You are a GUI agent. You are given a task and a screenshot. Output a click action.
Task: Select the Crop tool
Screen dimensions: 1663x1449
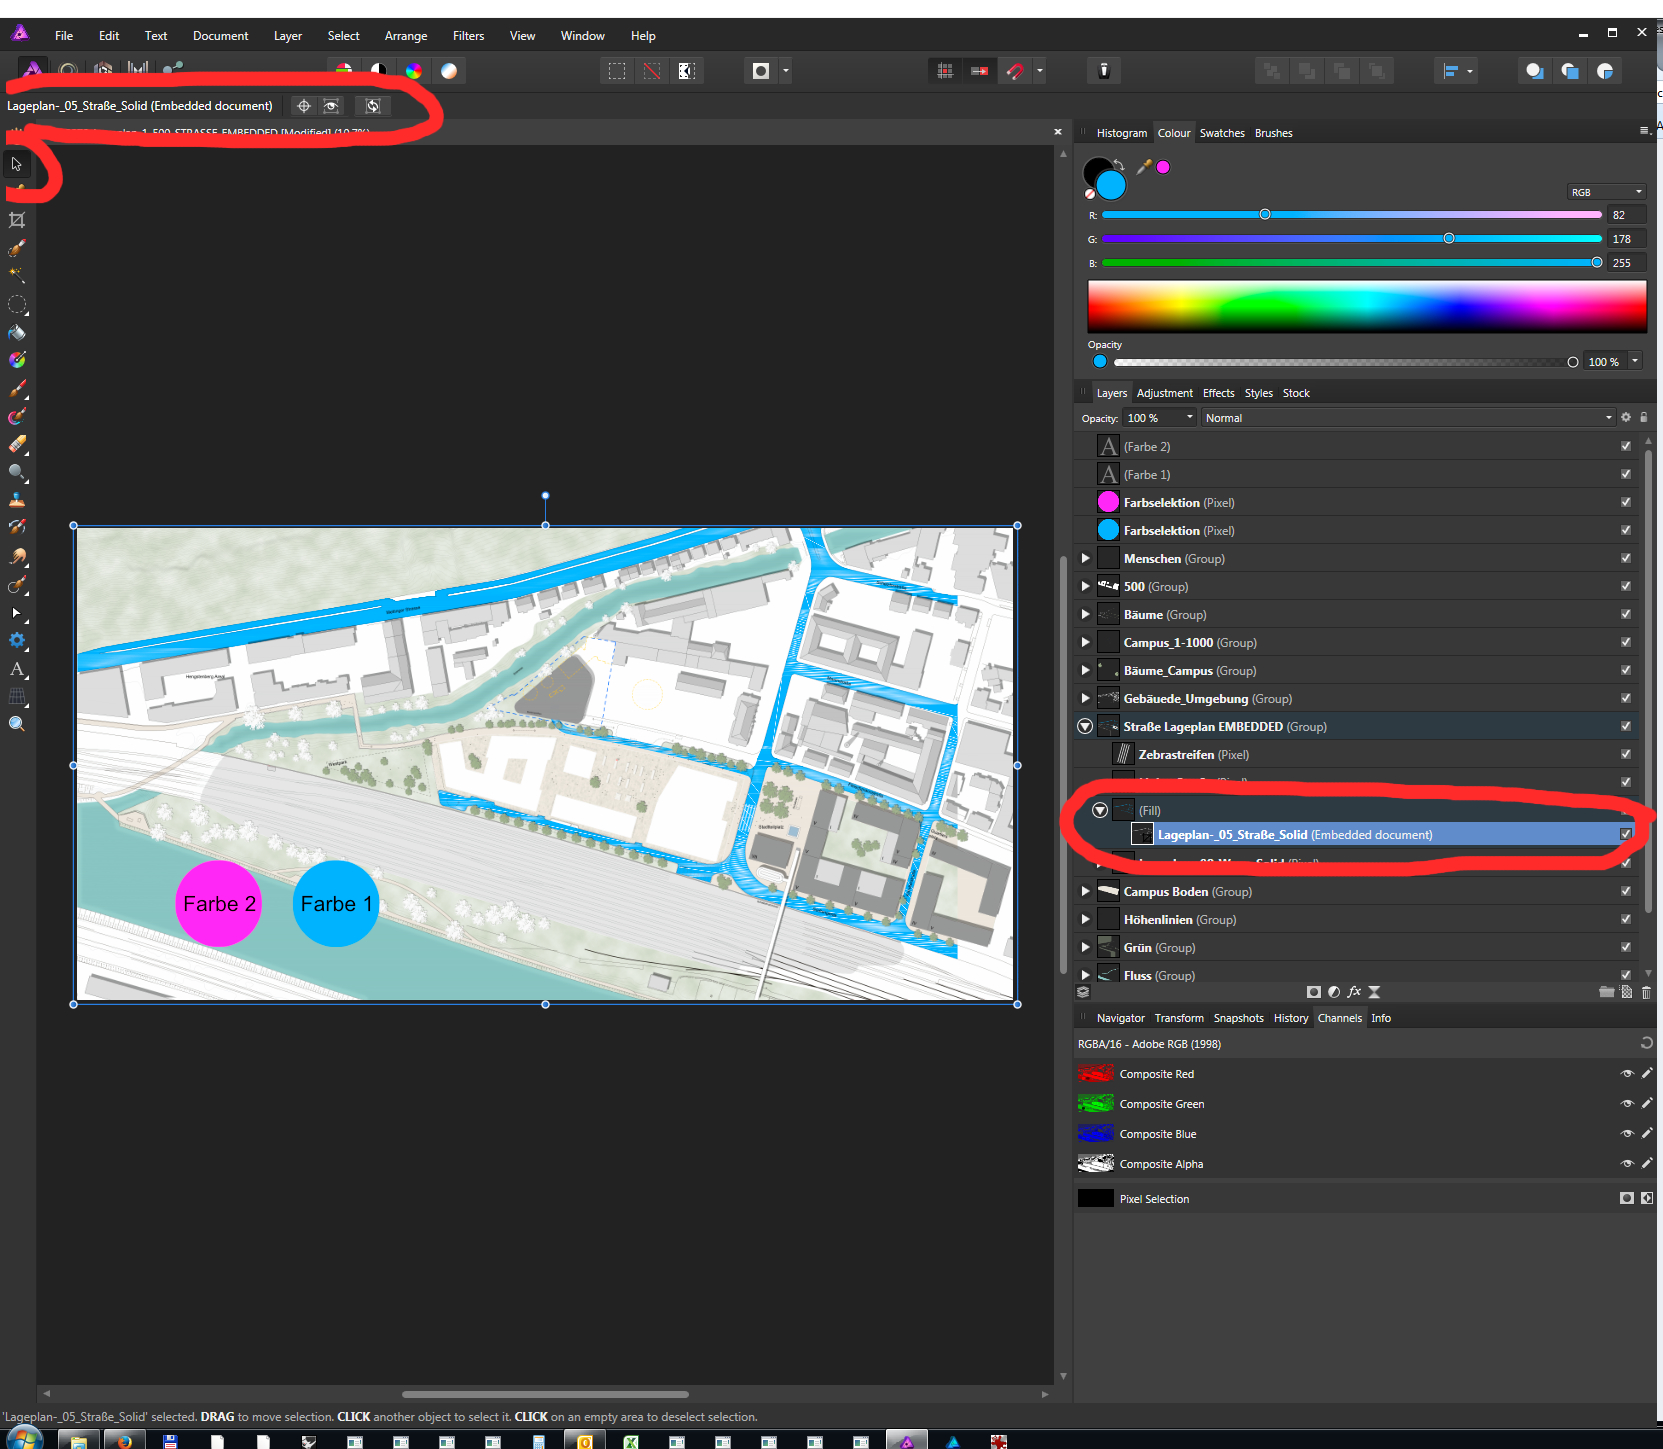(17, 220)
